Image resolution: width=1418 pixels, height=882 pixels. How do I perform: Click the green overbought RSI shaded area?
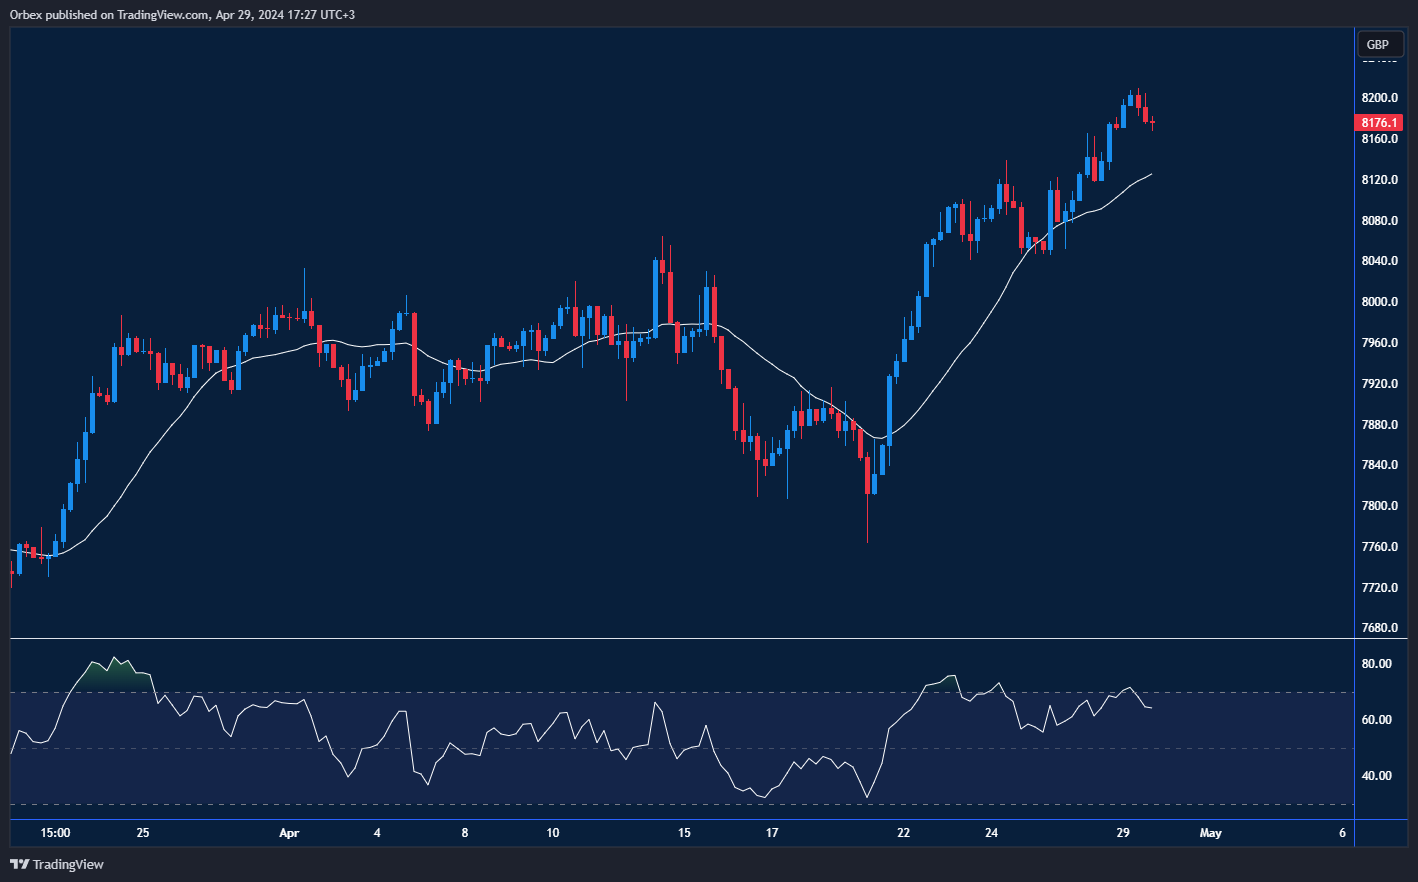110,677
